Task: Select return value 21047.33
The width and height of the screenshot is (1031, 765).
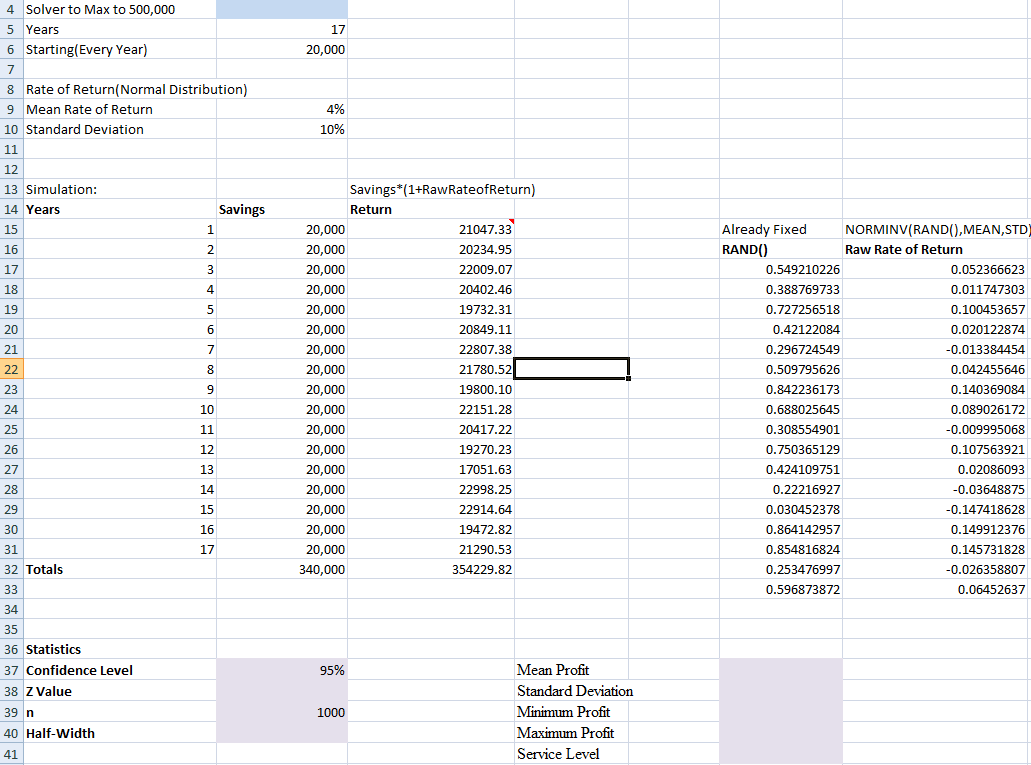Action: pos(431,230)
